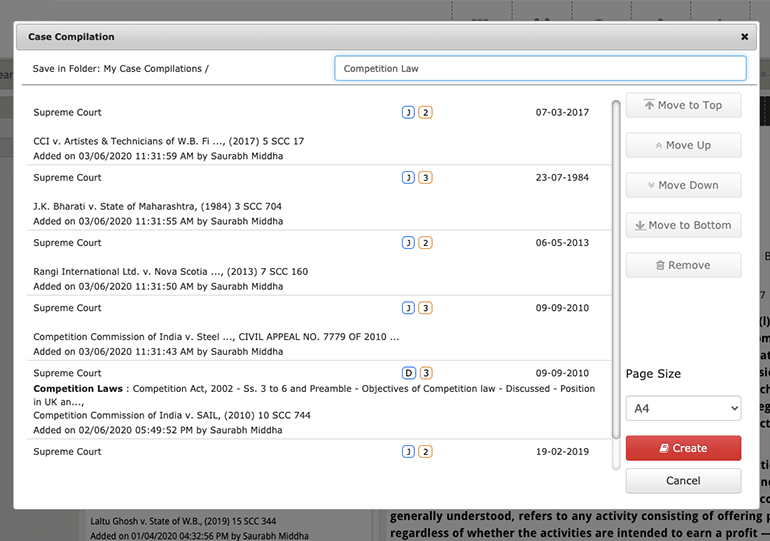Open the Page Size A4 dropdown
Screen dimensions: 770x541
[683, 408]
